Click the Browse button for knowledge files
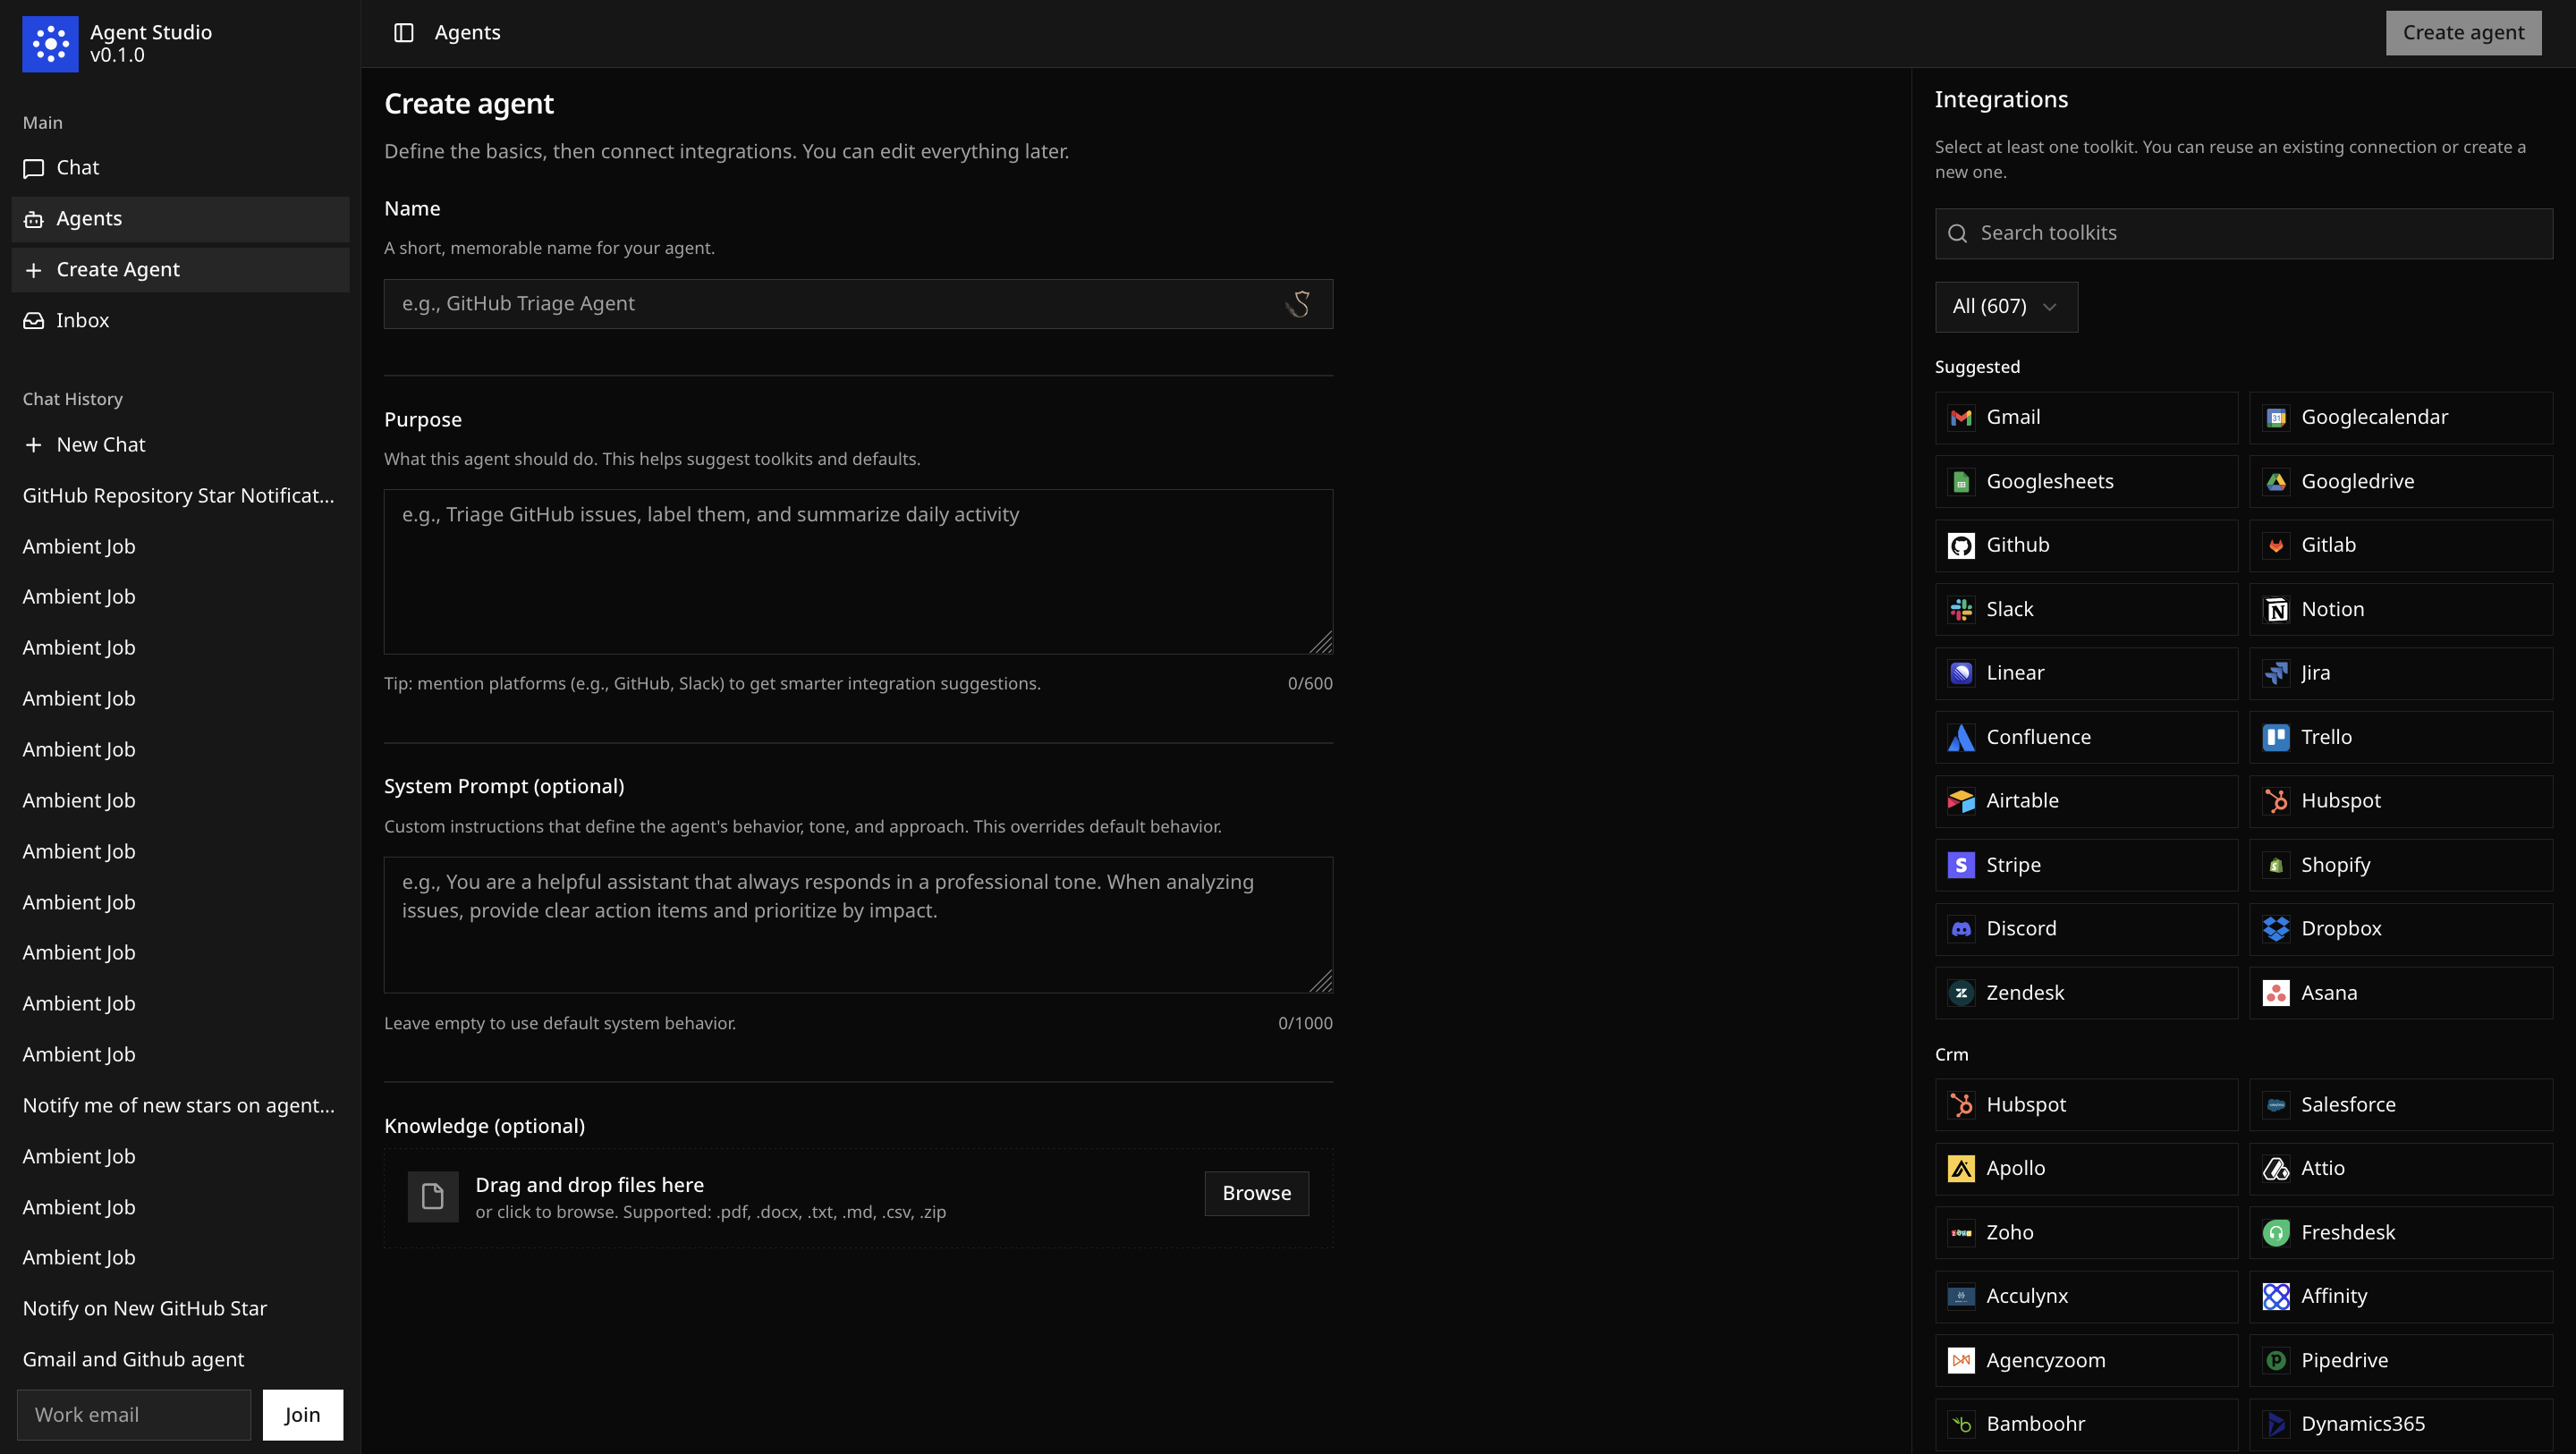Image resolution: width=2576 pixels, height=1454 pixels. 1256,1194
